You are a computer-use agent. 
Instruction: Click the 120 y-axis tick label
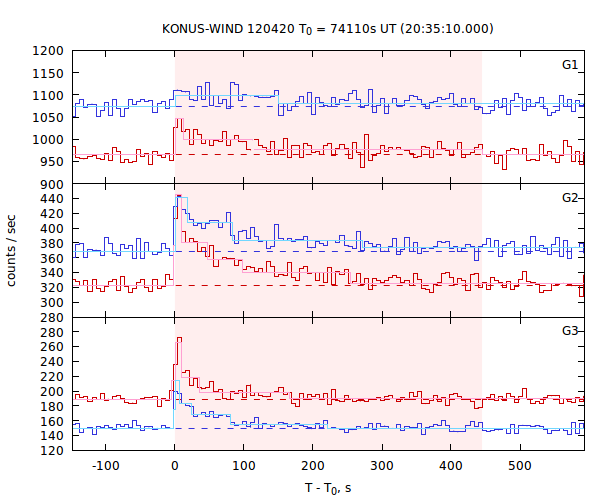(x=52, y=450)
